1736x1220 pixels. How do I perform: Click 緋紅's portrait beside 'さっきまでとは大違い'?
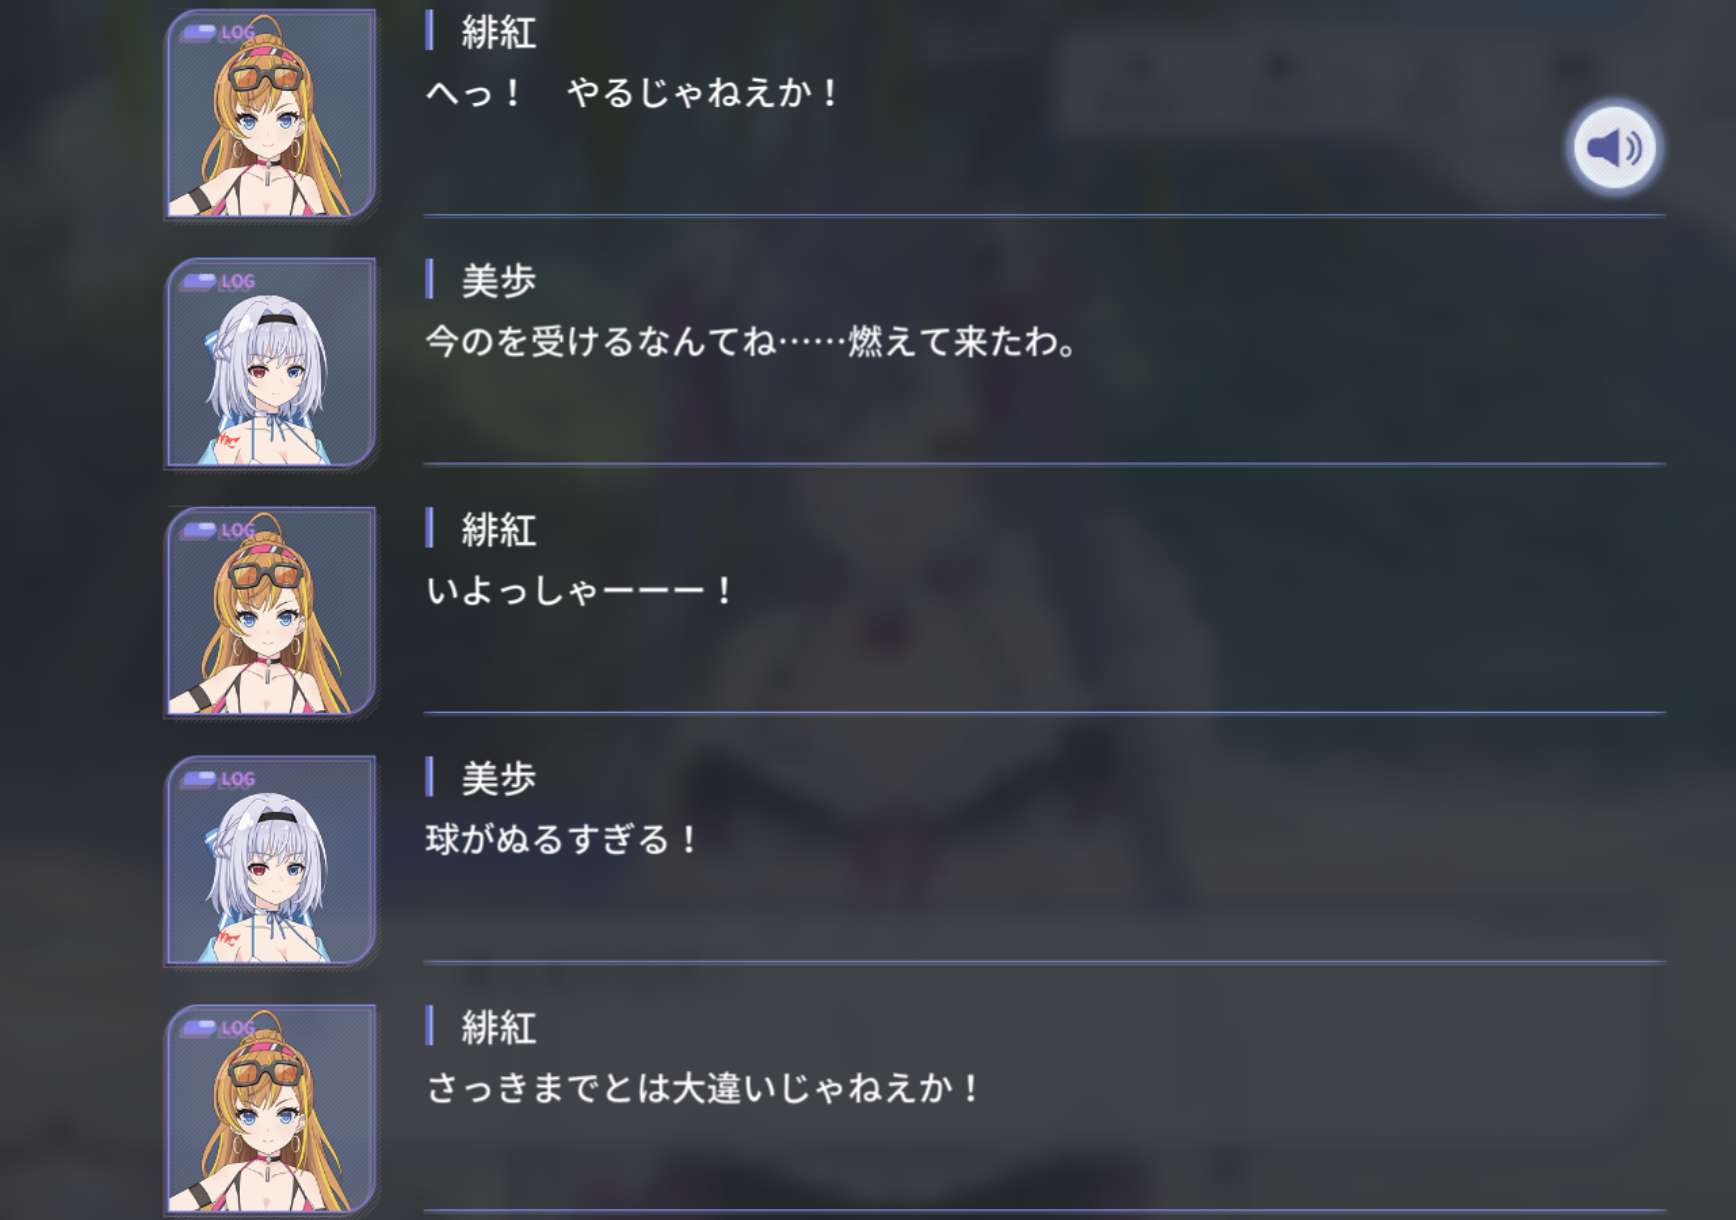tap(270, 1109)
